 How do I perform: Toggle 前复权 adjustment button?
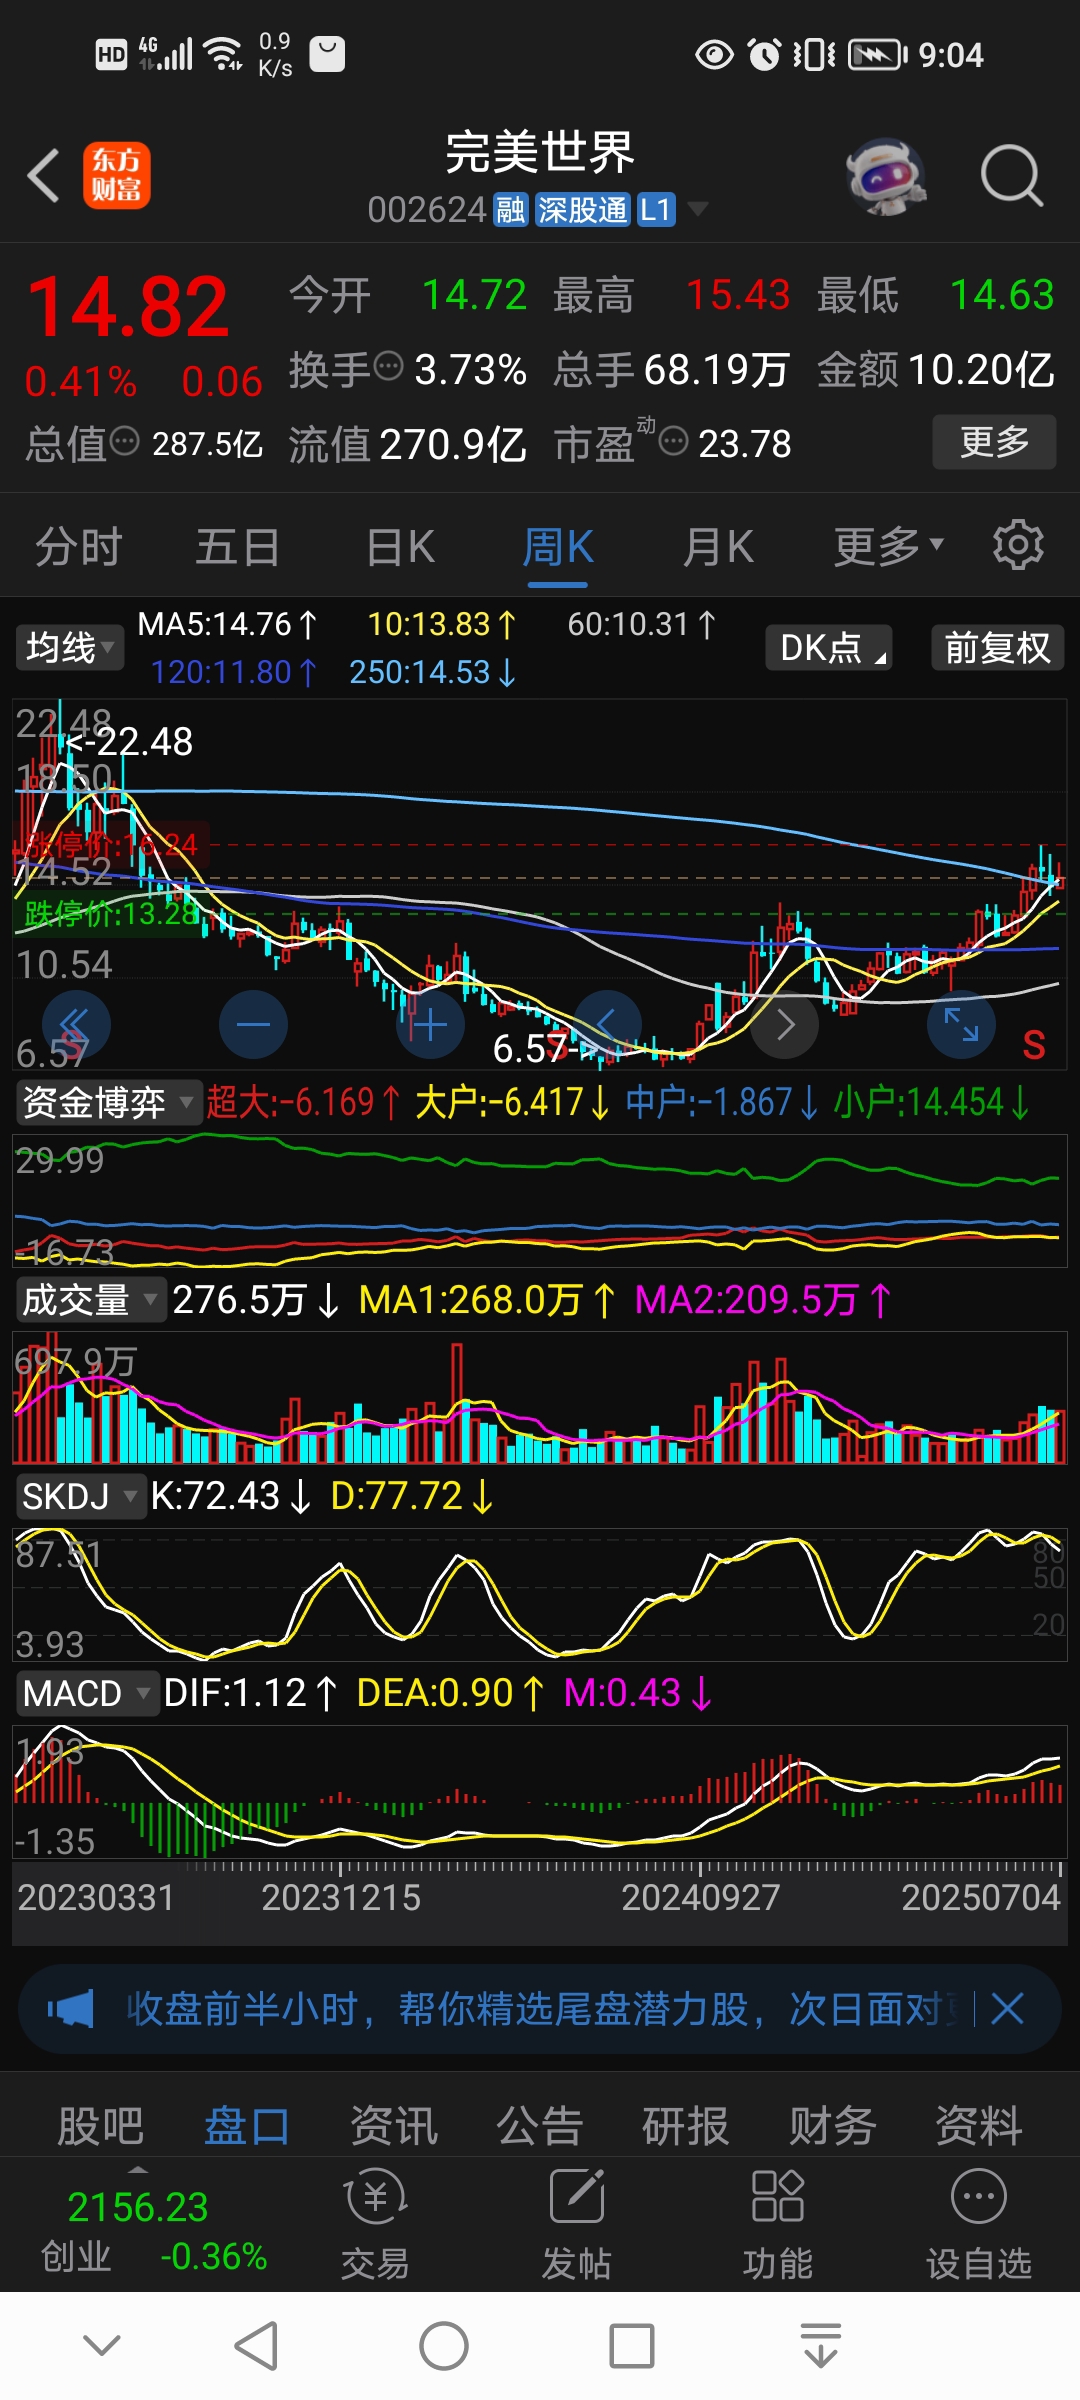coord(997,648)
